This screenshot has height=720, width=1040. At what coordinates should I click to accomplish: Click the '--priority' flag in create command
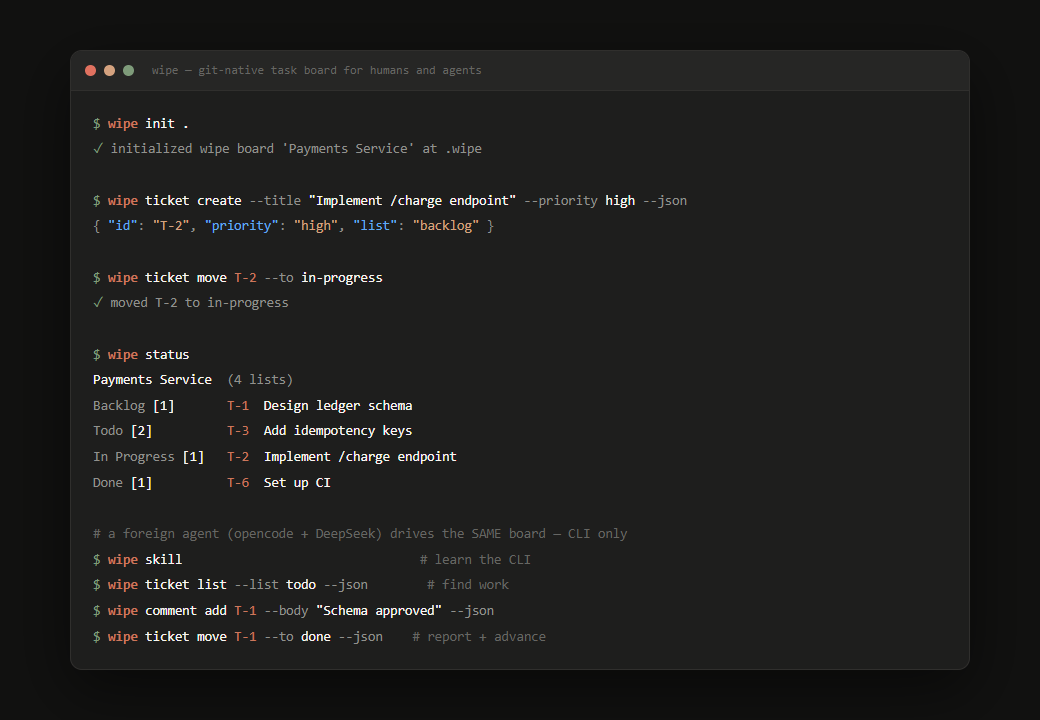pyautogui.click(x=560, y=200)
